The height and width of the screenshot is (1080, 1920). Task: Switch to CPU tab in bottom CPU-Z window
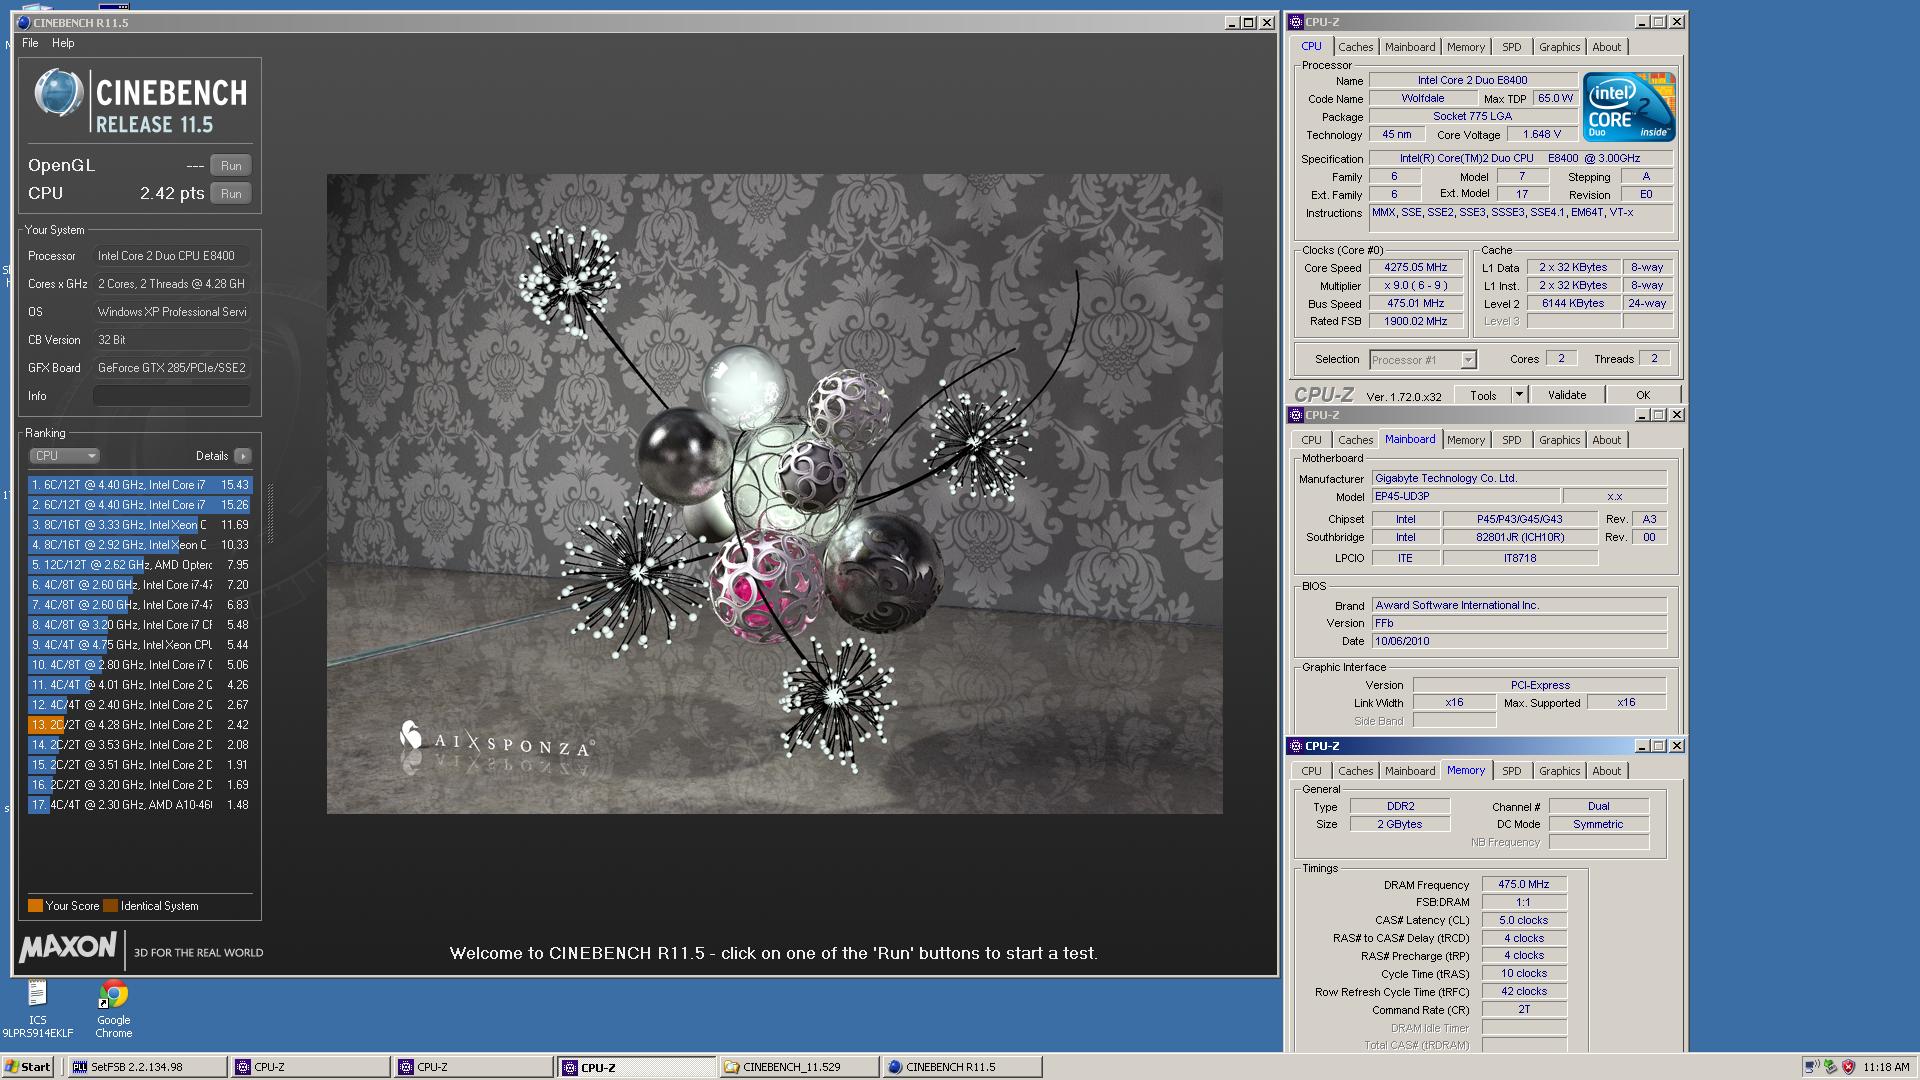[x=1311, y=771]
